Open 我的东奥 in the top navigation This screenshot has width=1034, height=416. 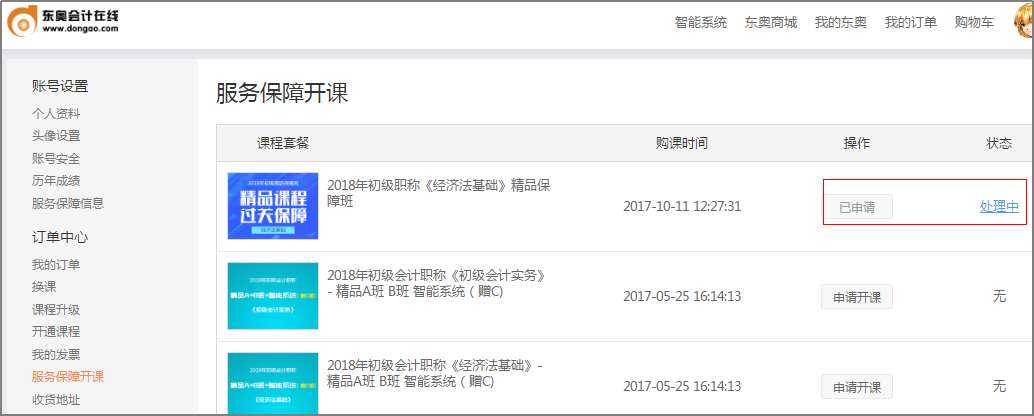point(841,23)
